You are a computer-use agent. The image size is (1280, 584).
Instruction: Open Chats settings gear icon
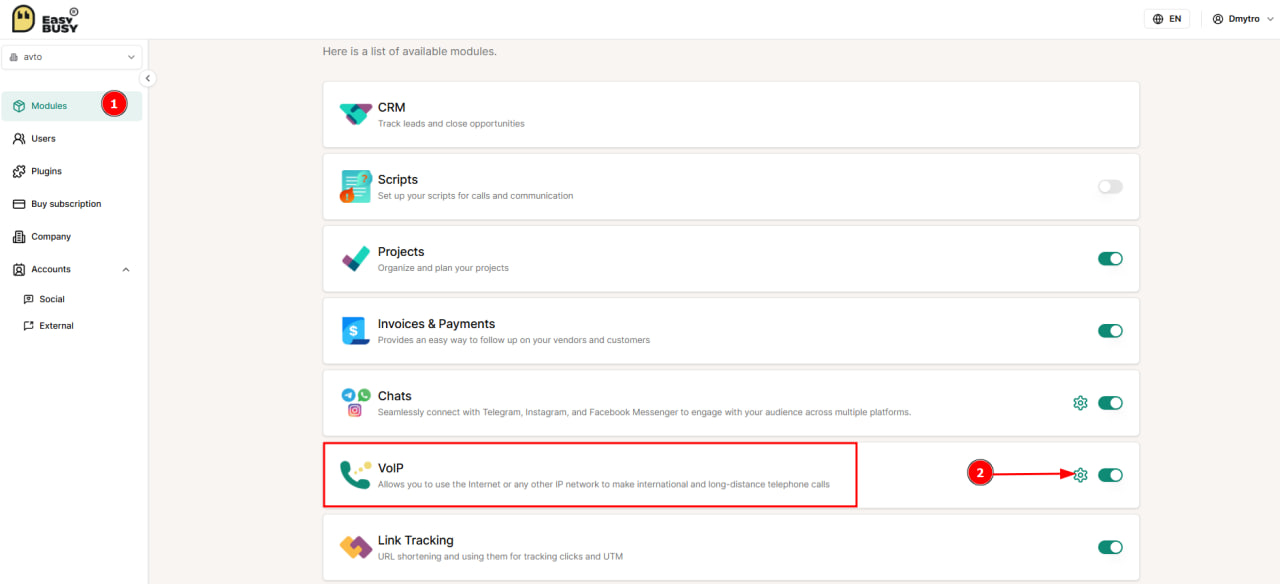click(1080, 403)
